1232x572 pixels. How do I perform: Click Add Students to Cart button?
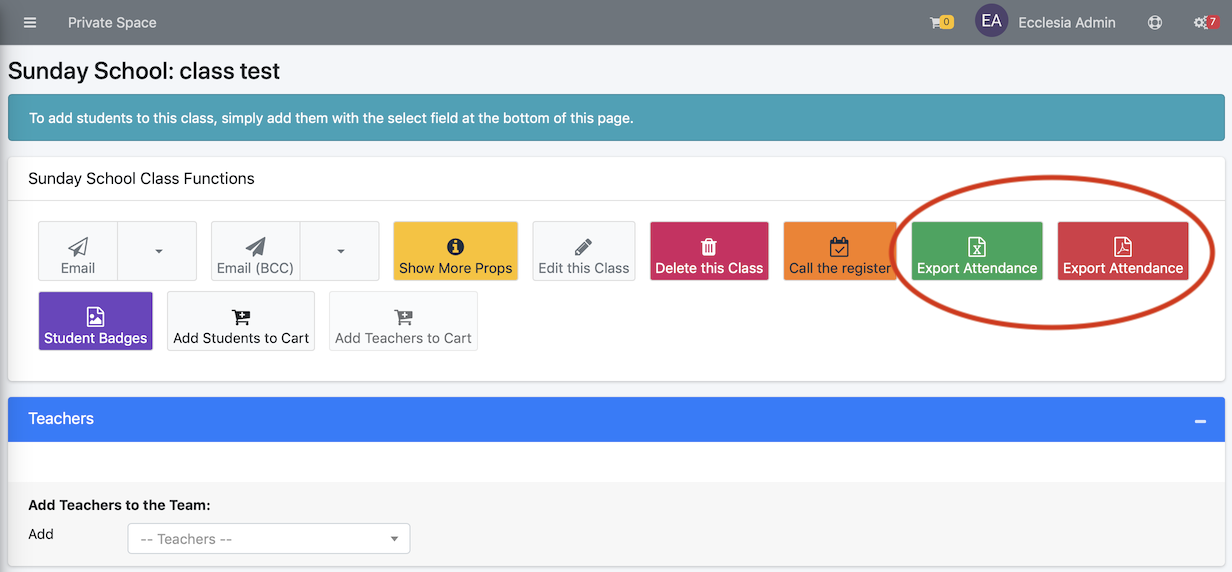coord(241,321)
